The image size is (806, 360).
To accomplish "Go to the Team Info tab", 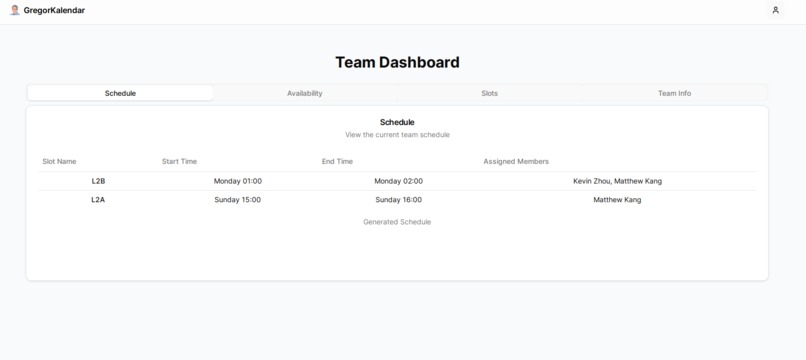I will (674, 93).
